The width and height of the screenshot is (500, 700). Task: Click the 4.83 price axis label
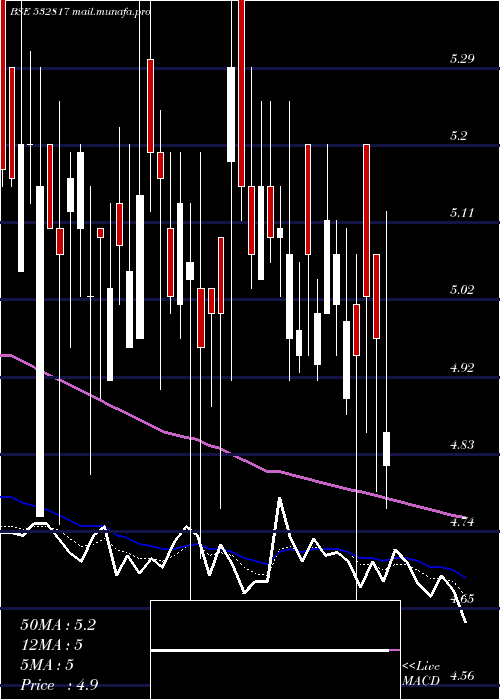click(x=462, y=445)
